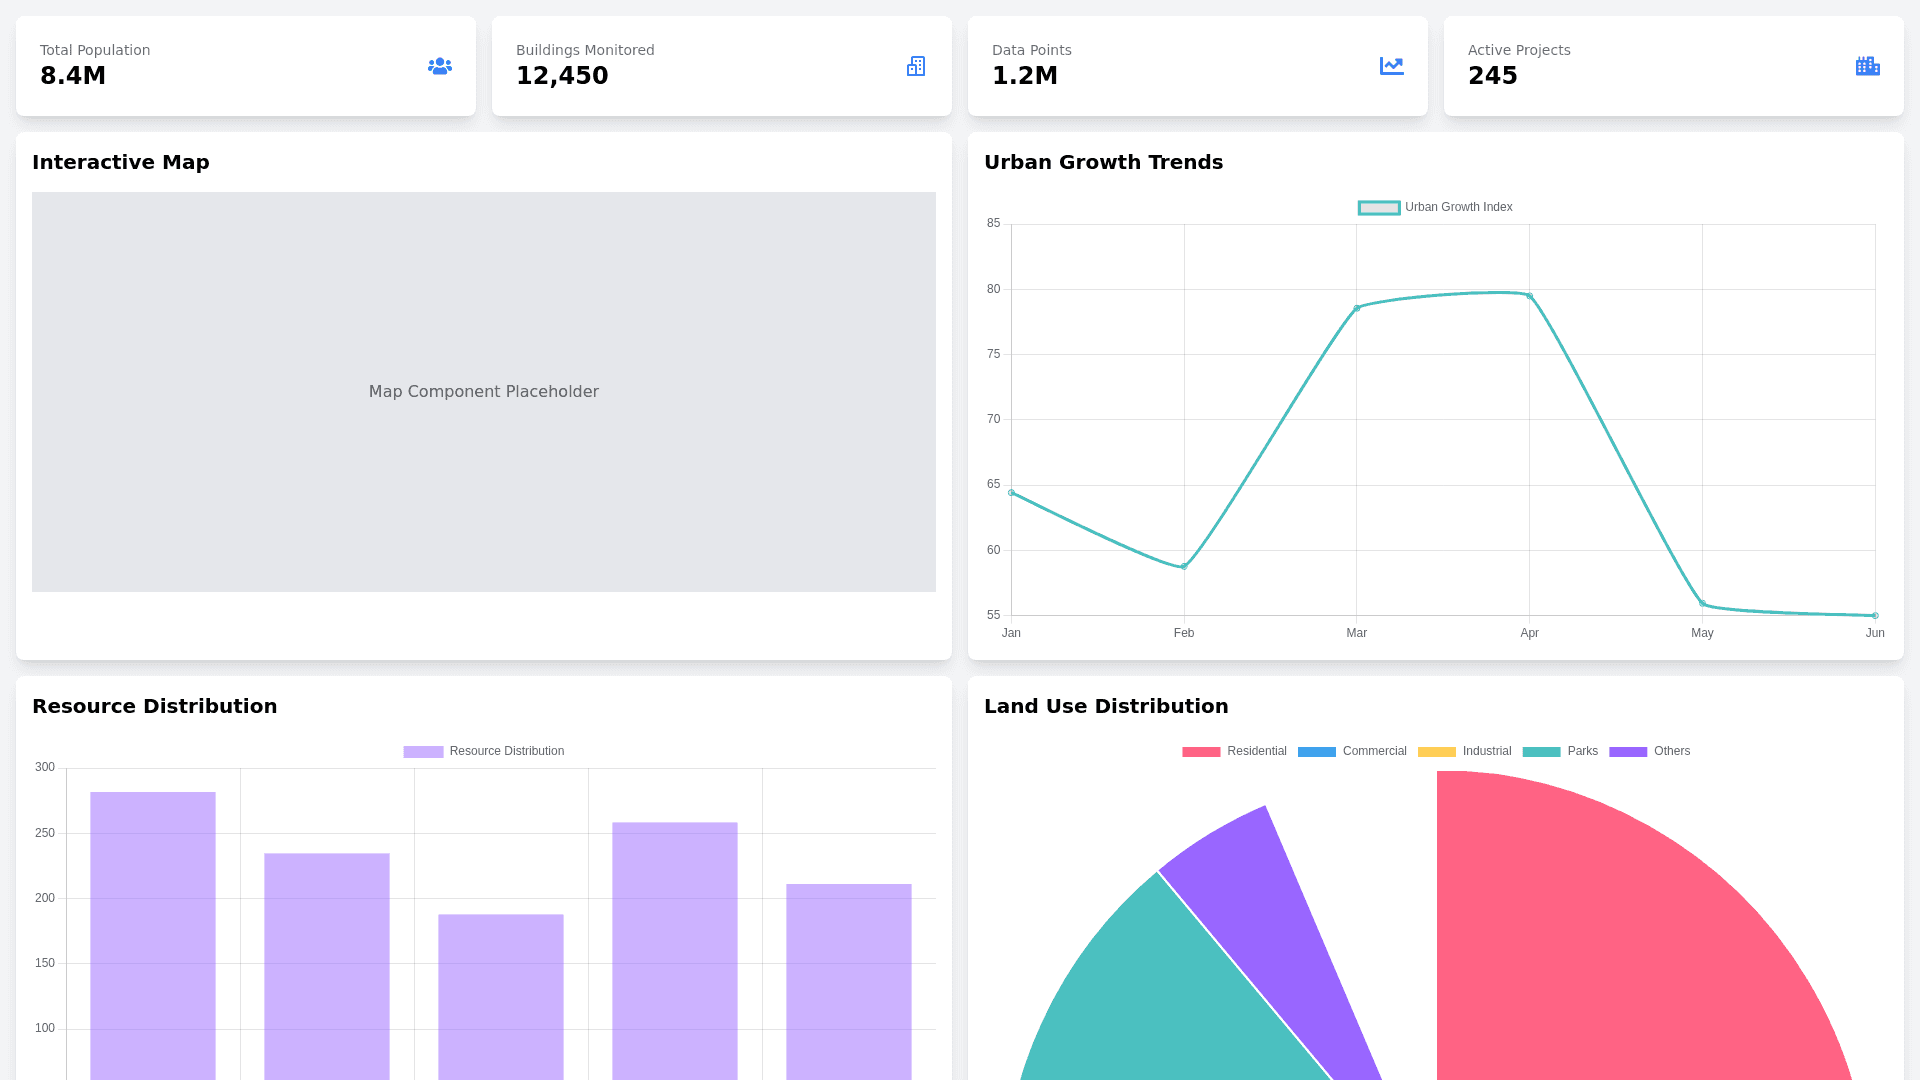The height and width of the screenshot is (1080, 1920).
Task: Click the April data point on growth chart
Action: (1530, 296)
